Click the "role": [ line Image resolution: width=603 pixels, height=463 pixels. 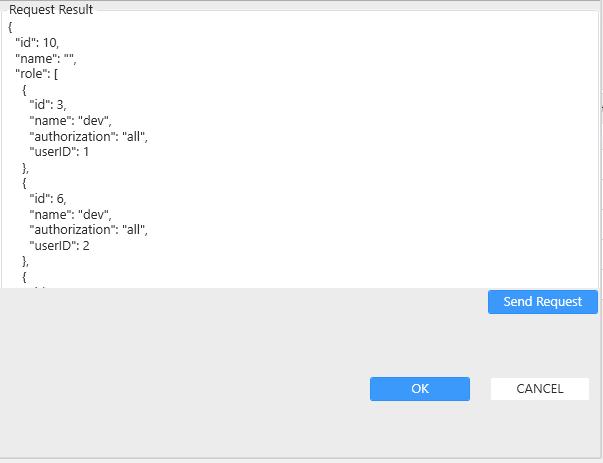click(36, 74)
